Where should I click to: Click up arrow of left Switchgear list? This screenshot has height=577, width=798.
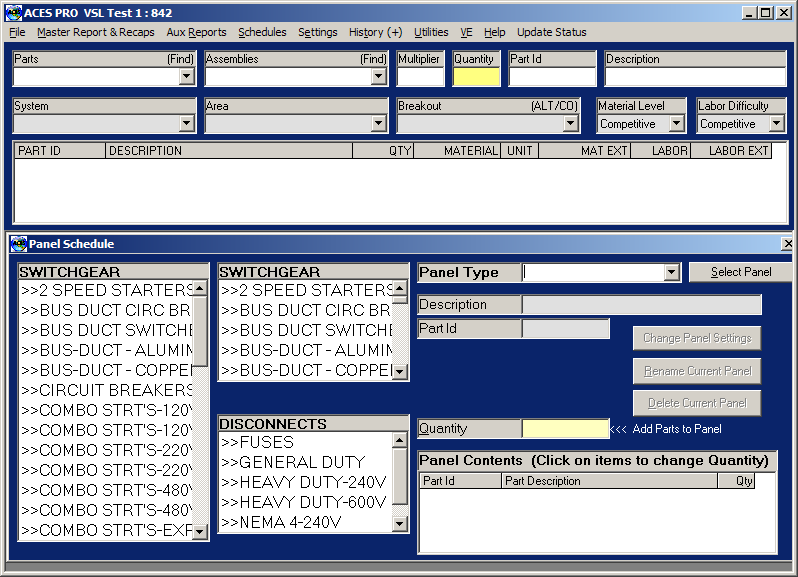pyautogui.click(x=200, y=288)
